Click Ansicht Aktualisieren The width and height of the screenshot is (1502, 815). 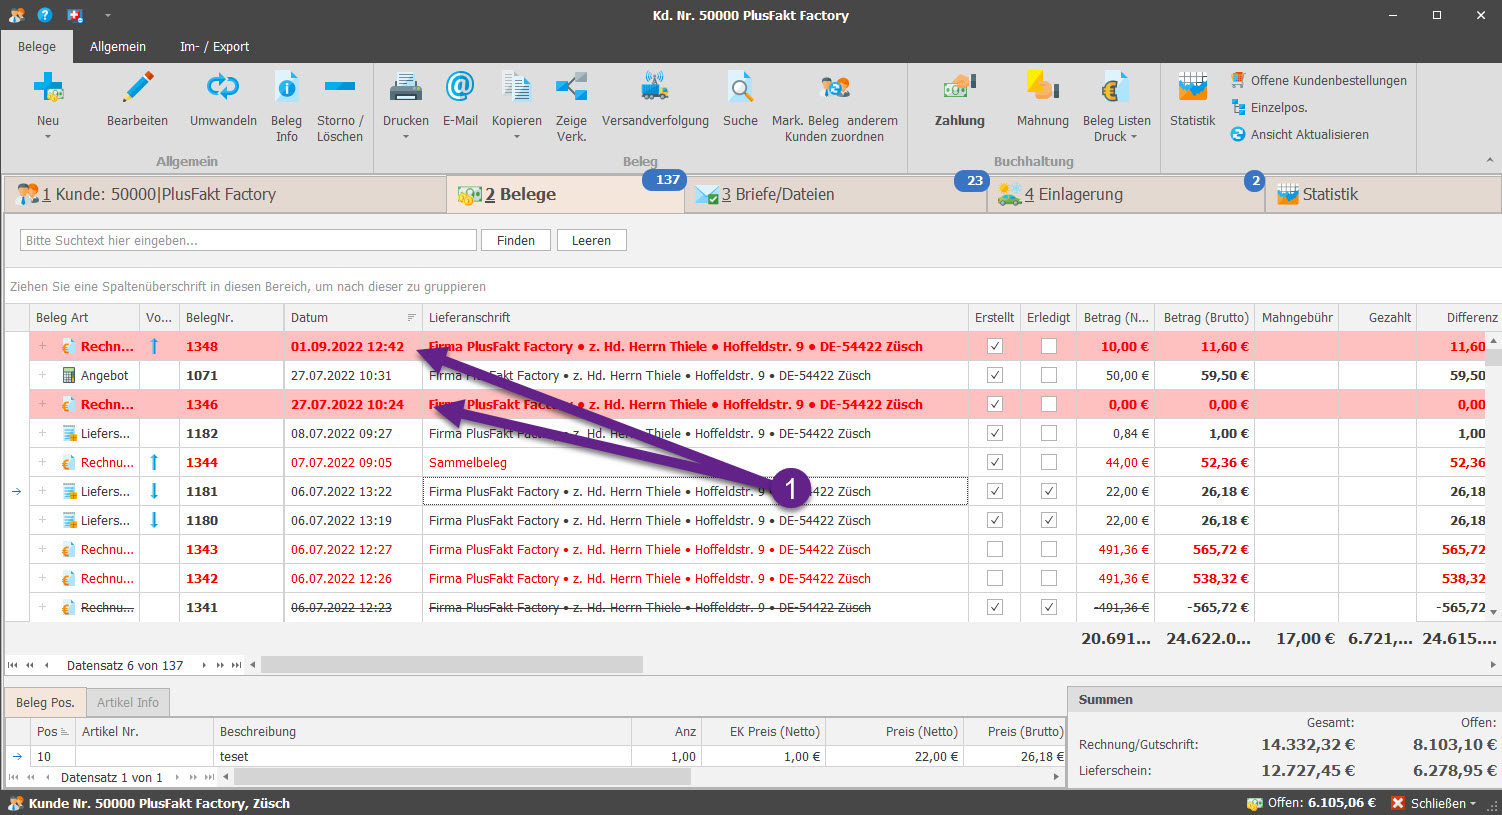tap(1300, 134)
